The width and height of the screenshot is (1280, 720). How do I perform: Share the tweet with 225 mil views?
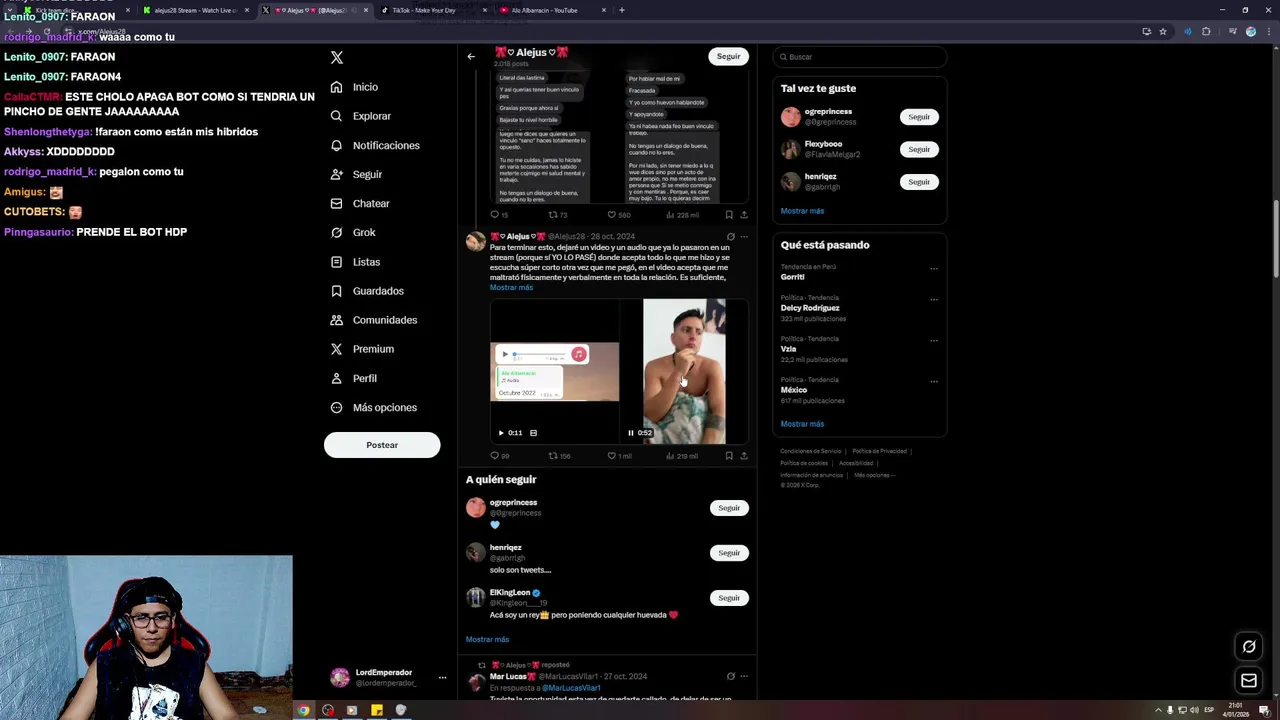pos(744,215)
